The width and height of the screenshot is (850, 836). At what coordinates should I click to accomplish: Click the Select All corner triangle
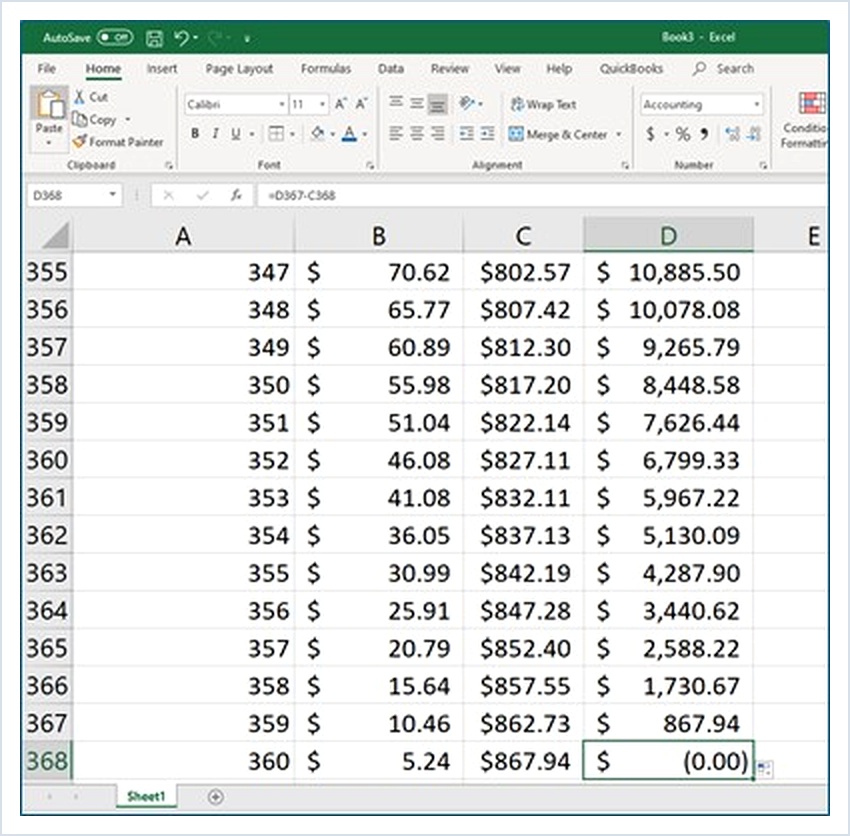point(55,235)
